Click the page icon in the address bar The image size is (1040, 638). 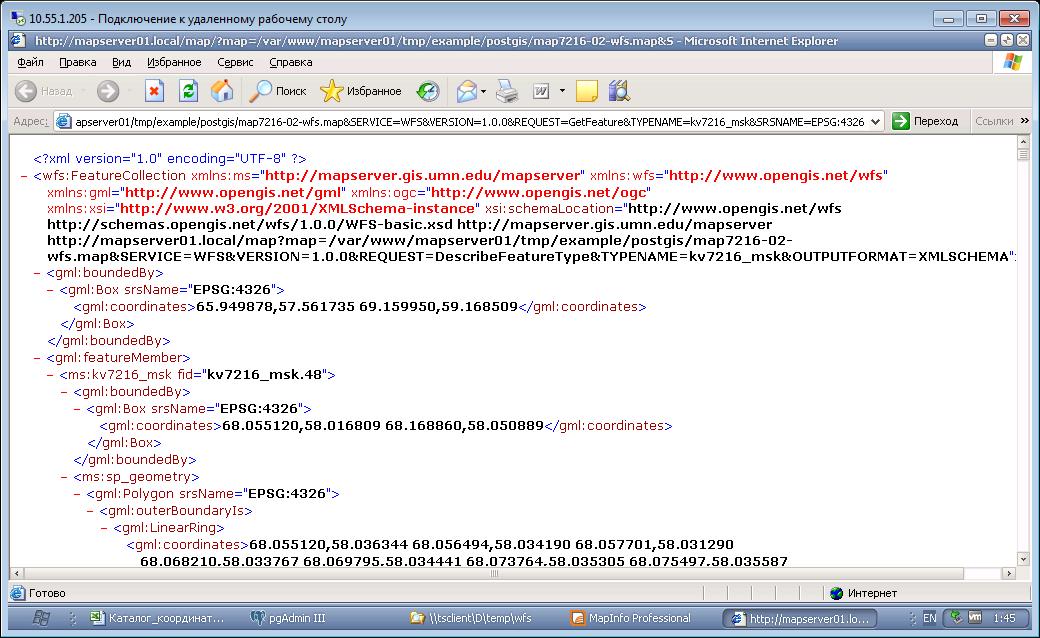pos(64,121)
